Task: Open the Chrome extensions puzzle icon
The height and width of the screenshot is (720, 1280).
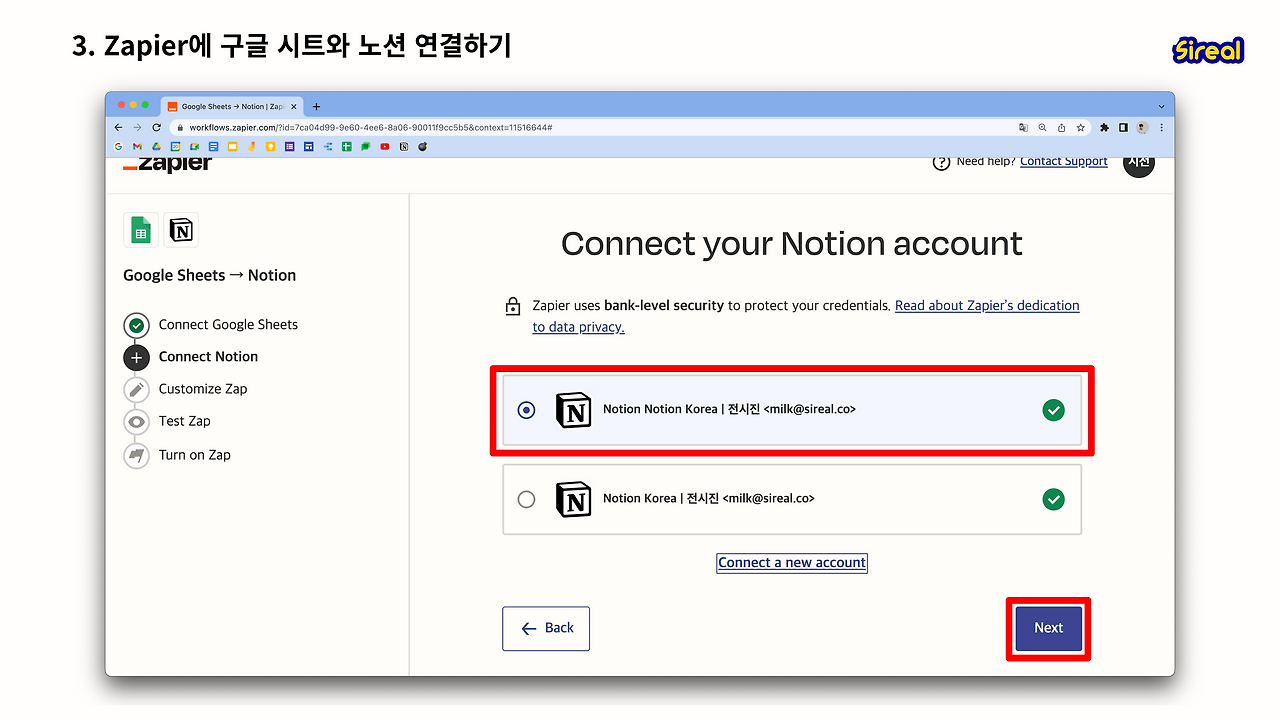Action: point(1104,127)
